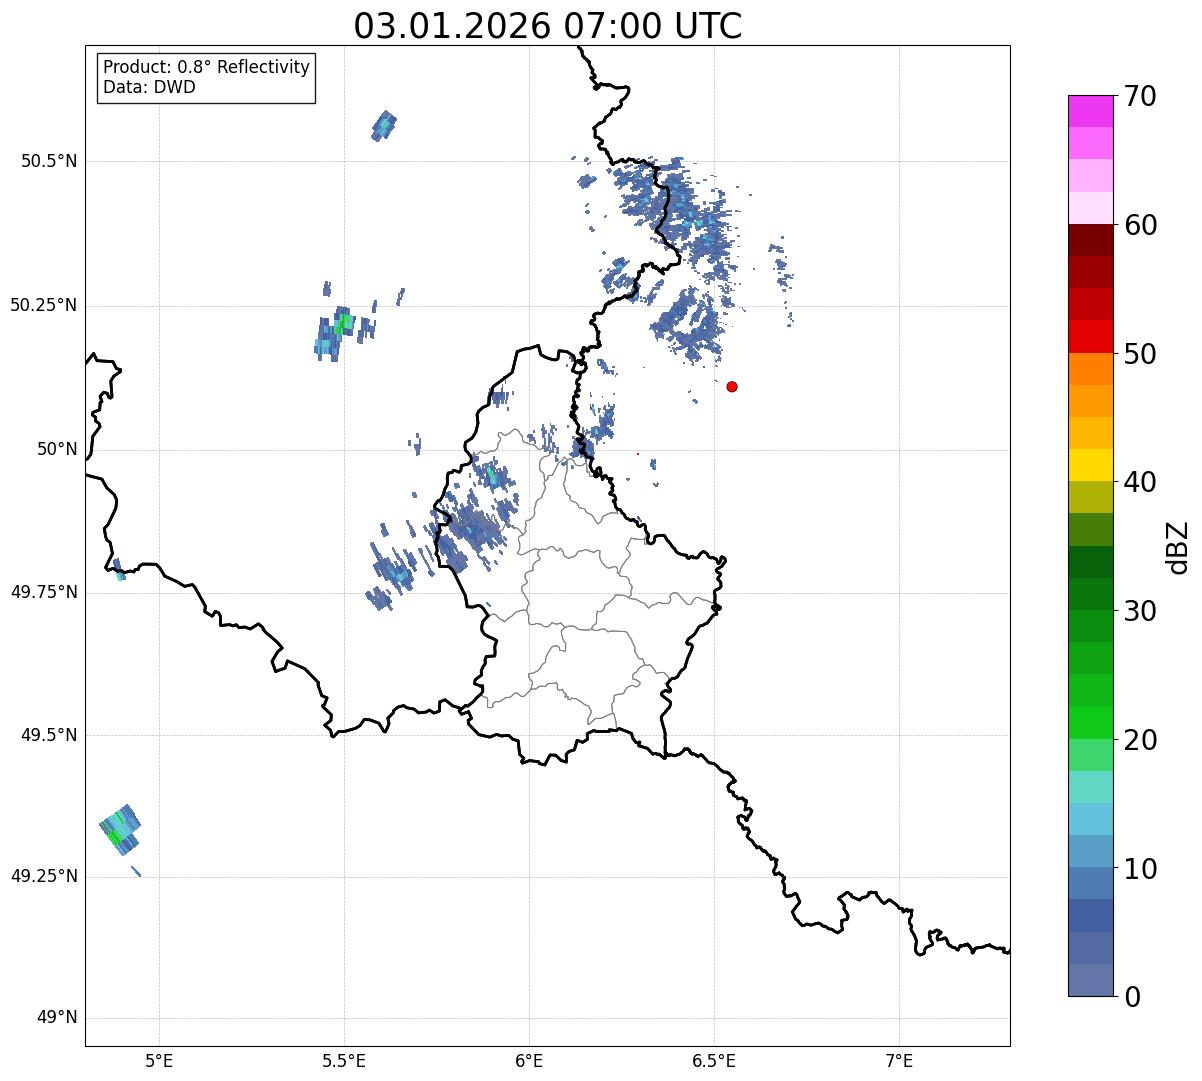Click the bright green colorbar segment above 20

[1090, 722]
